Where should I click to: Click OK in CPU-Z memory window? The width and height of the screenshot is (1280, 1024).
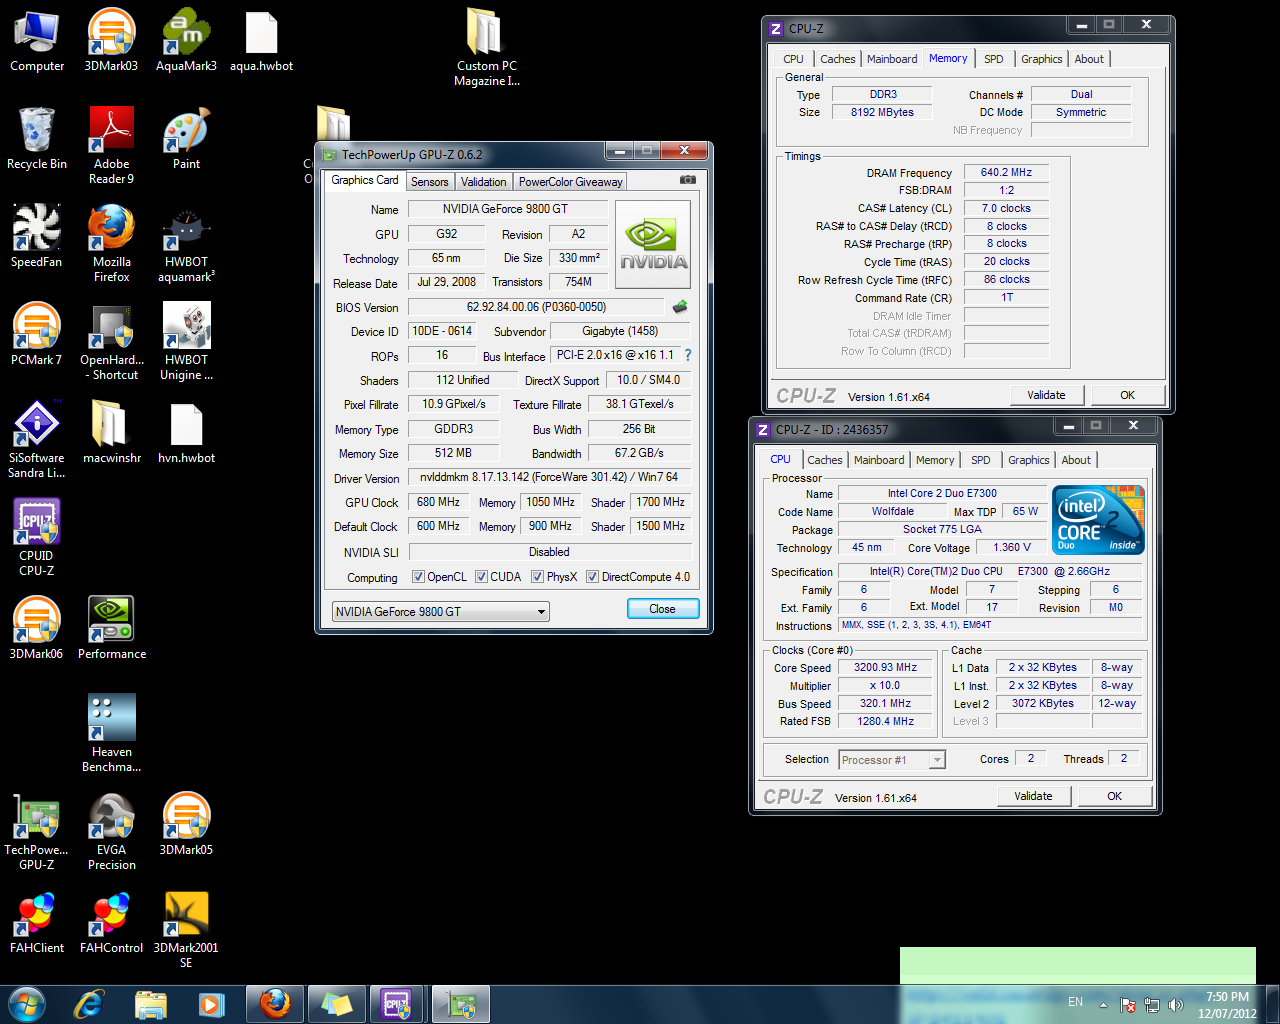tap(1127, 395)
